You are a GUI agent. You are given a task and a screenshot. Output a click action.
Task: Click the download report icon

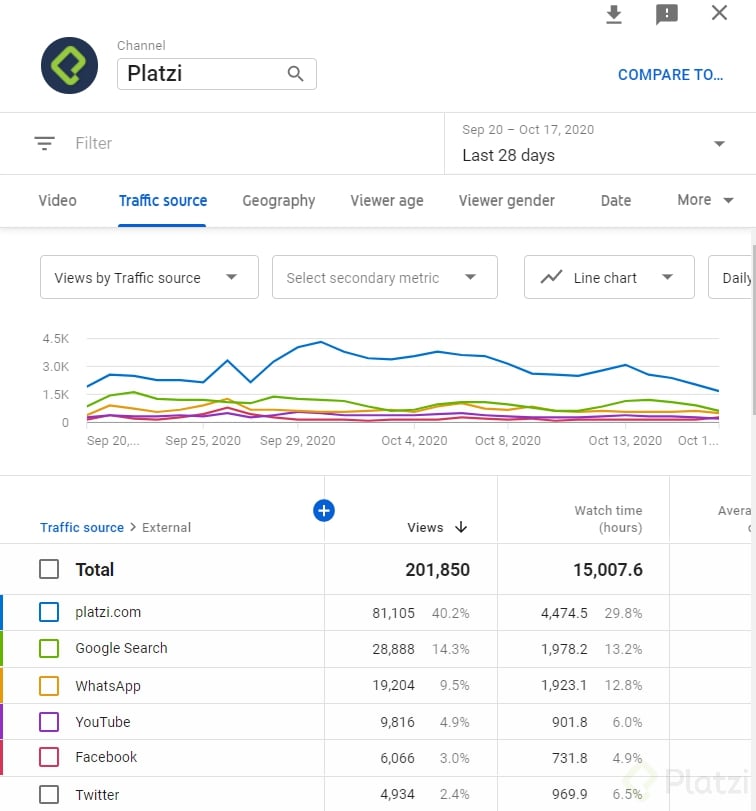pos(614,14)
